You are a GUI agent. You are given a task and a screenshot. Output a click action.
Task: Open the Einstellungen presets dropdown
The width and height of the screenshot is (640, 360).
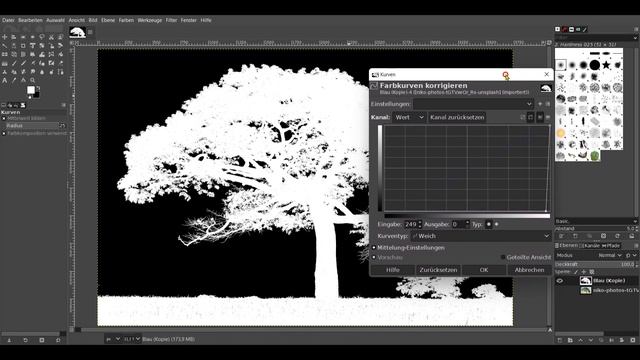(x=473, y=104)
